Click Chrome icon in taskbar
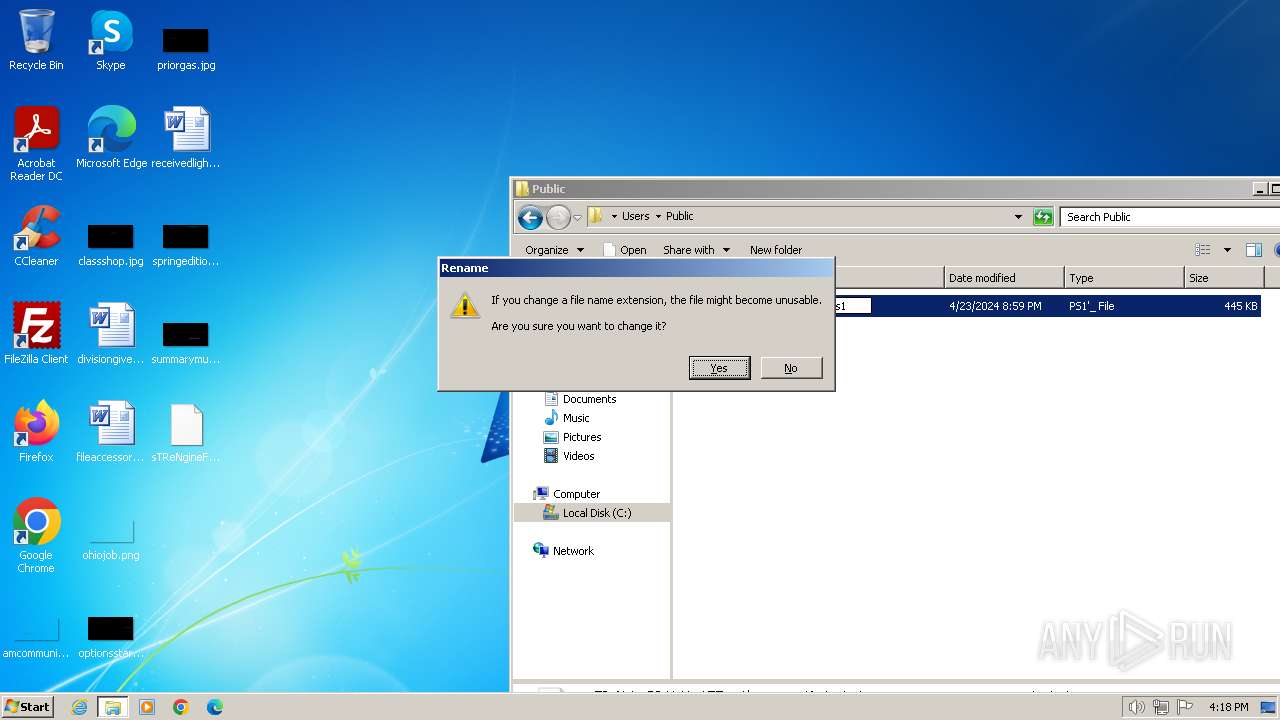This screenshot has width=1280, height=720. pyautogui.click(x=181, y=707)
